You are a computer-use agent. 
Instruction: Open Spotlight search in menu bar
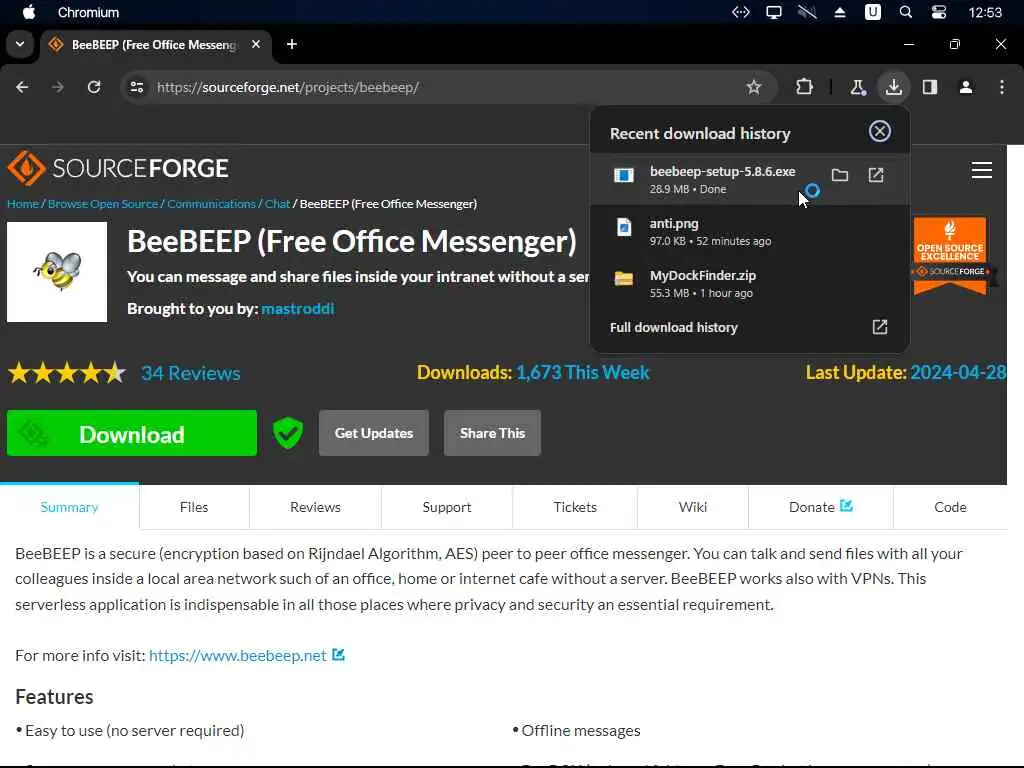(906, 12)
